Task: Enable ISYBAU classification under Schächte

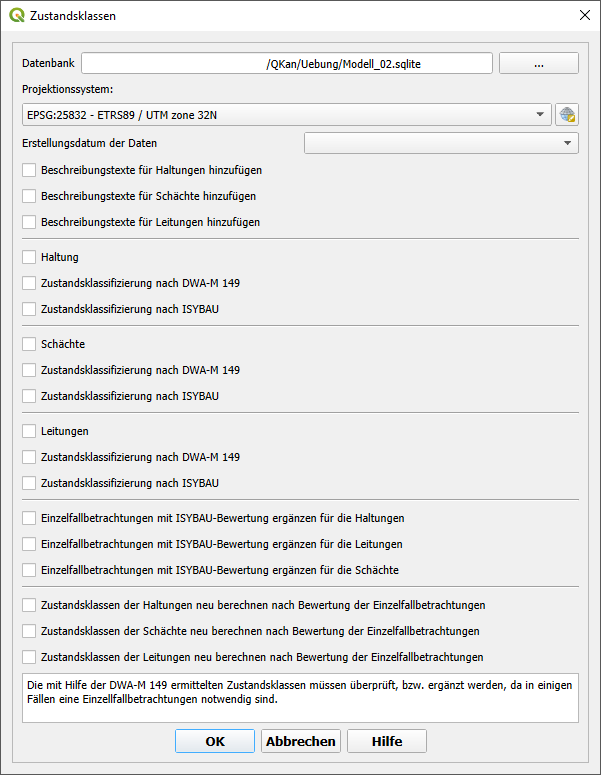Action: tap(29, 396)
